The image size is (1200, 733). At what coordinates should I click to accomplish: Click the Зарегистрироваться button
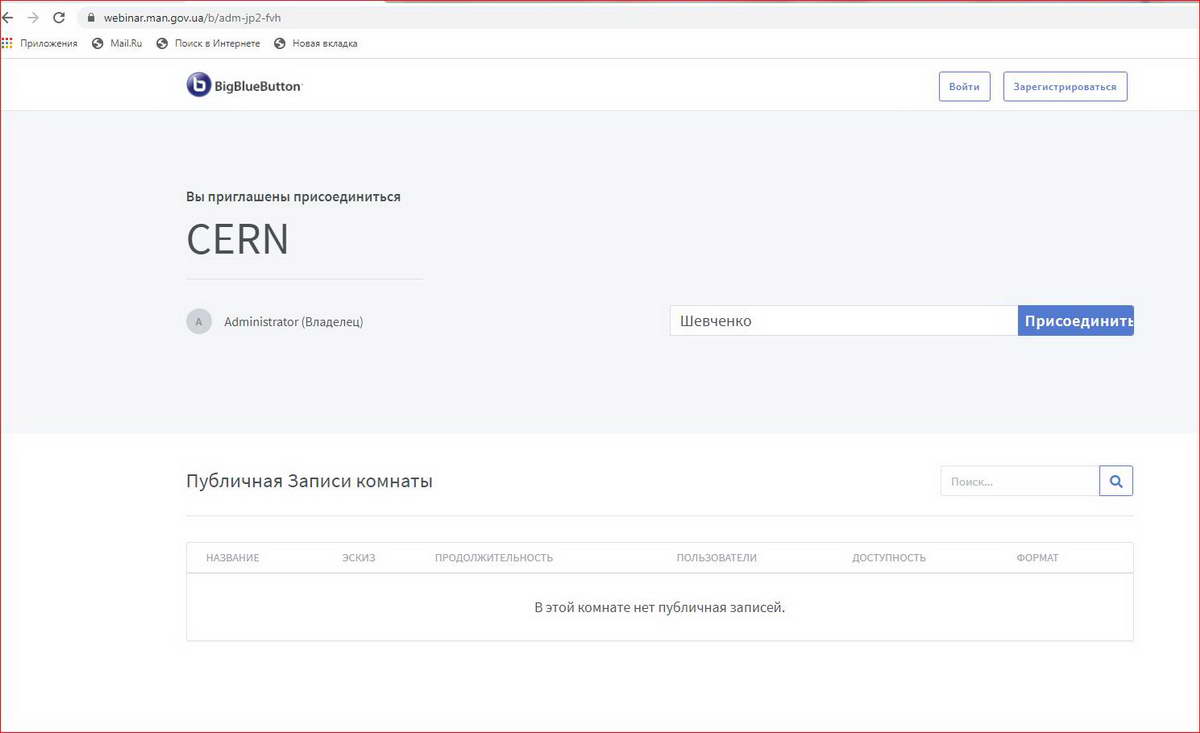[x=1065, y=87]
